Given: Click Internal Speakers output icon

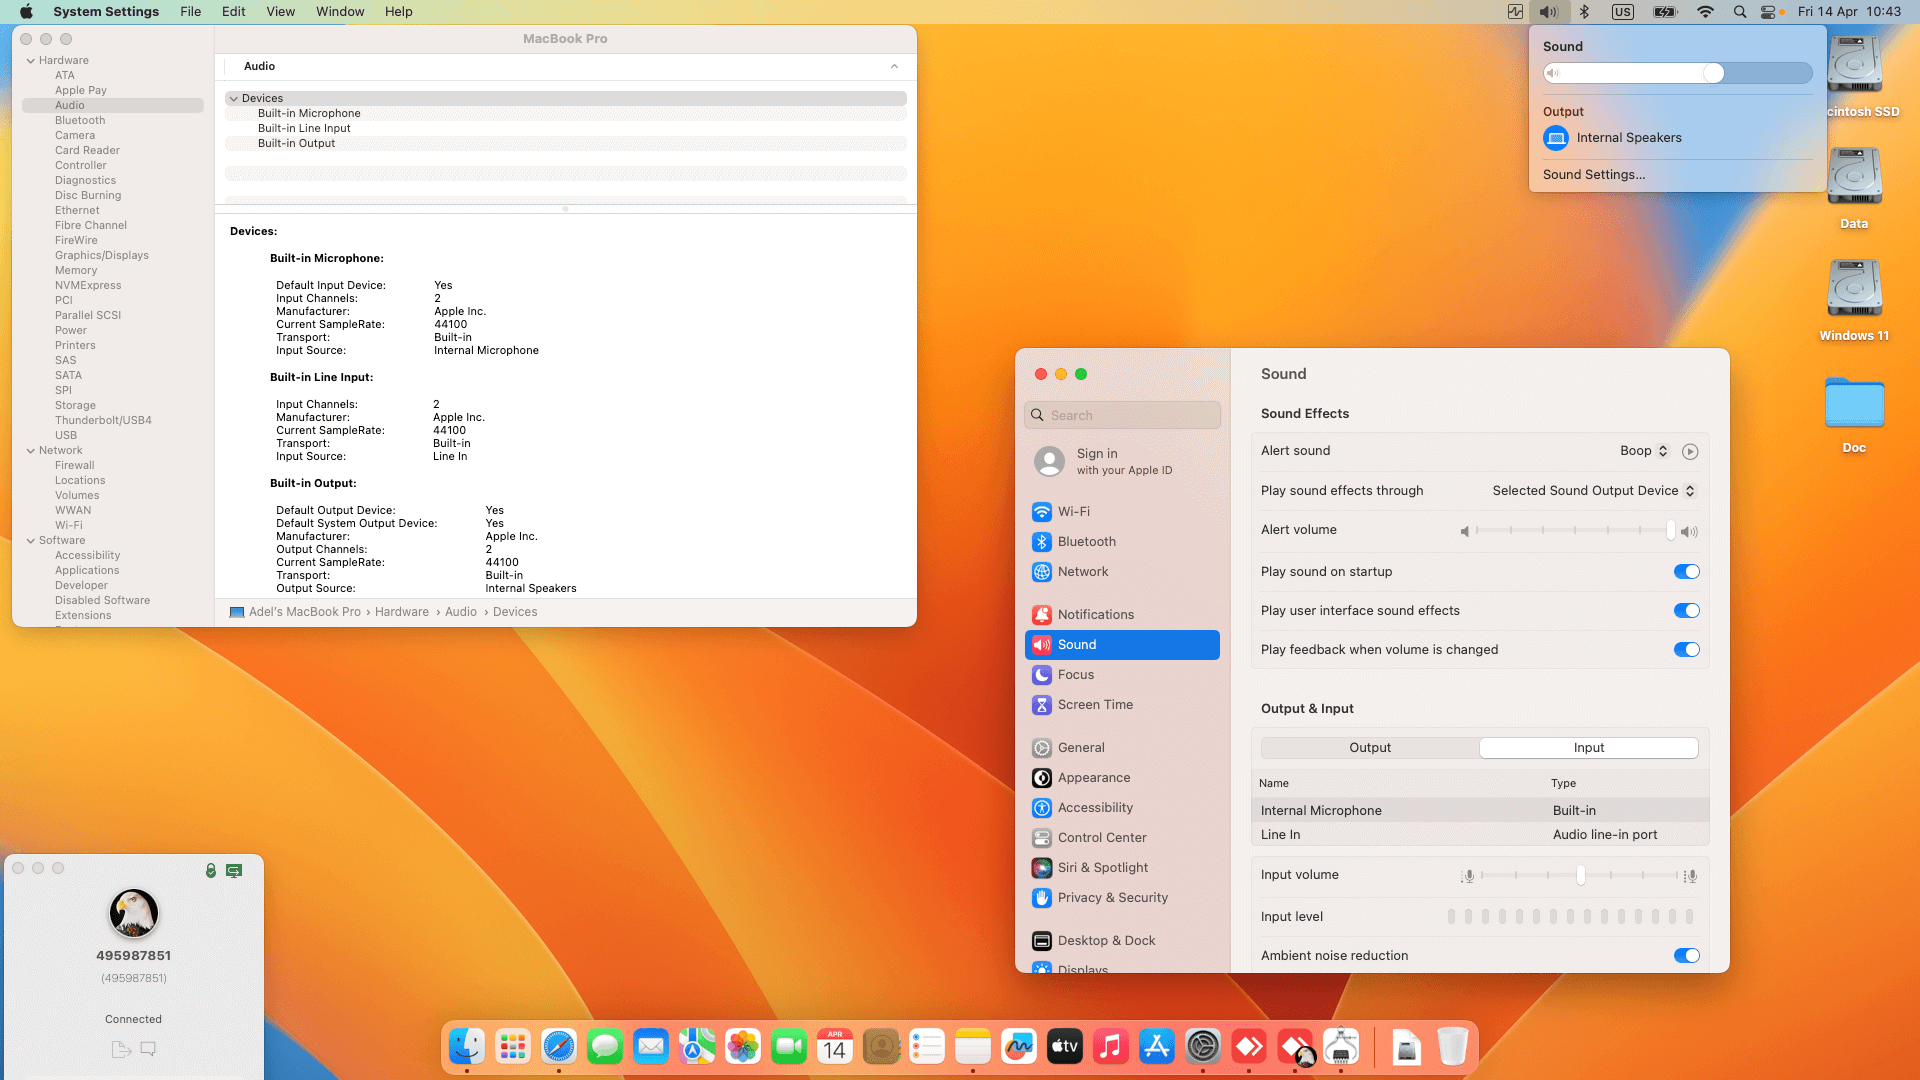Looking at the screenshot, I should pyautogui.click(x=1556, y=138).
